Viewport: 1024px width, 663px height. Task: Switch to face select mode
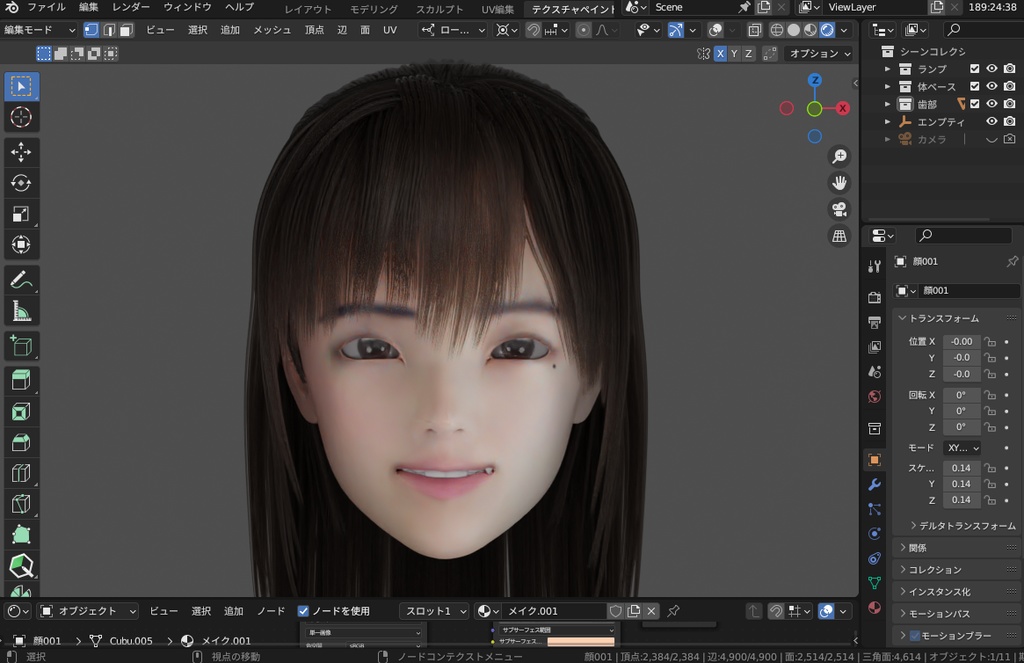[126, 30]
